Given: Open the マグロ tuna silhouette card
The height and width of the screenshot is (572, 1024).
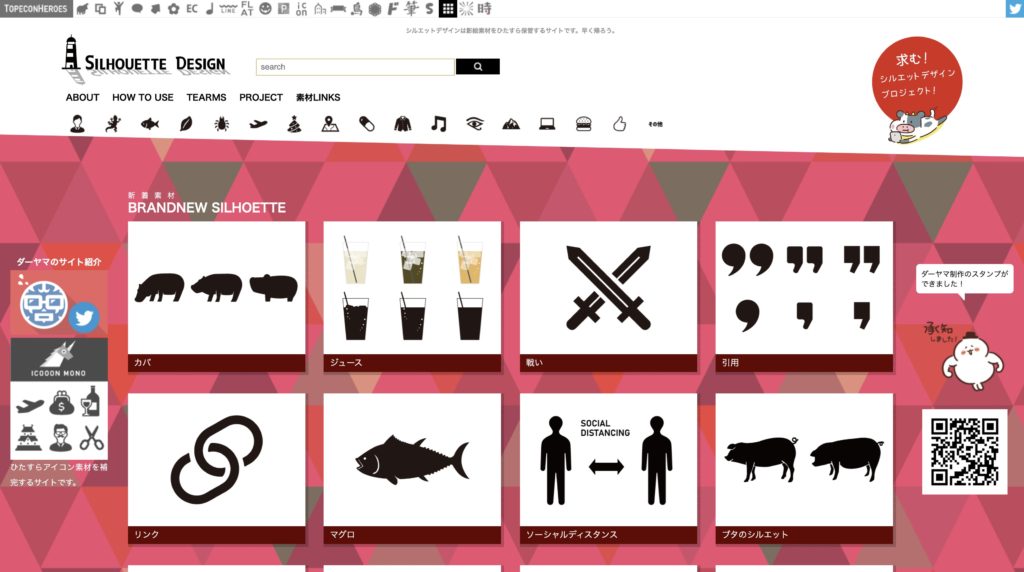Looking at the screenshot, I should 412,468.
